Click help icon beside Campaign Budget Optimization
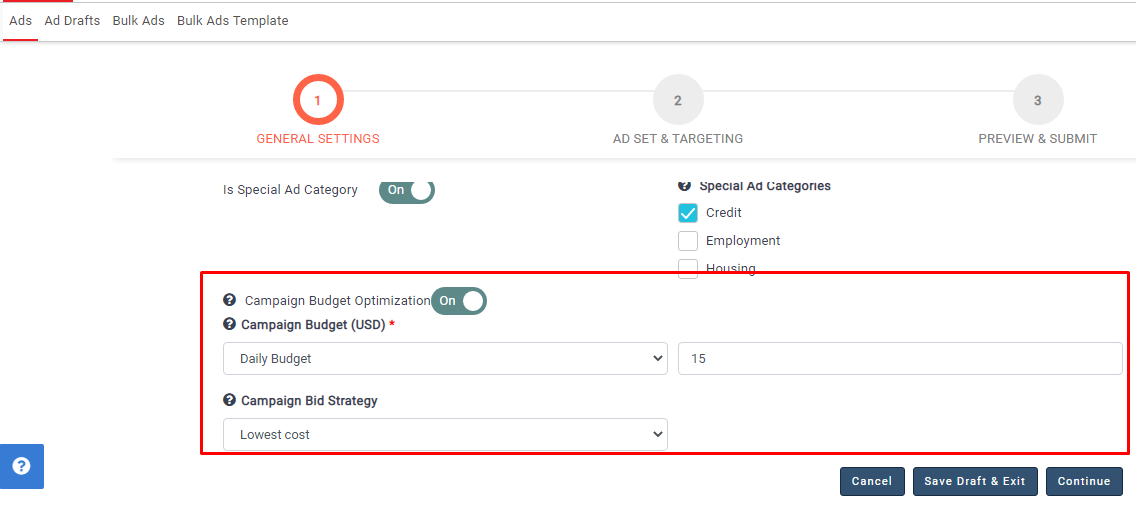Image resolution: width=1136 pixels, height=510 pixels. click(229, 300)
